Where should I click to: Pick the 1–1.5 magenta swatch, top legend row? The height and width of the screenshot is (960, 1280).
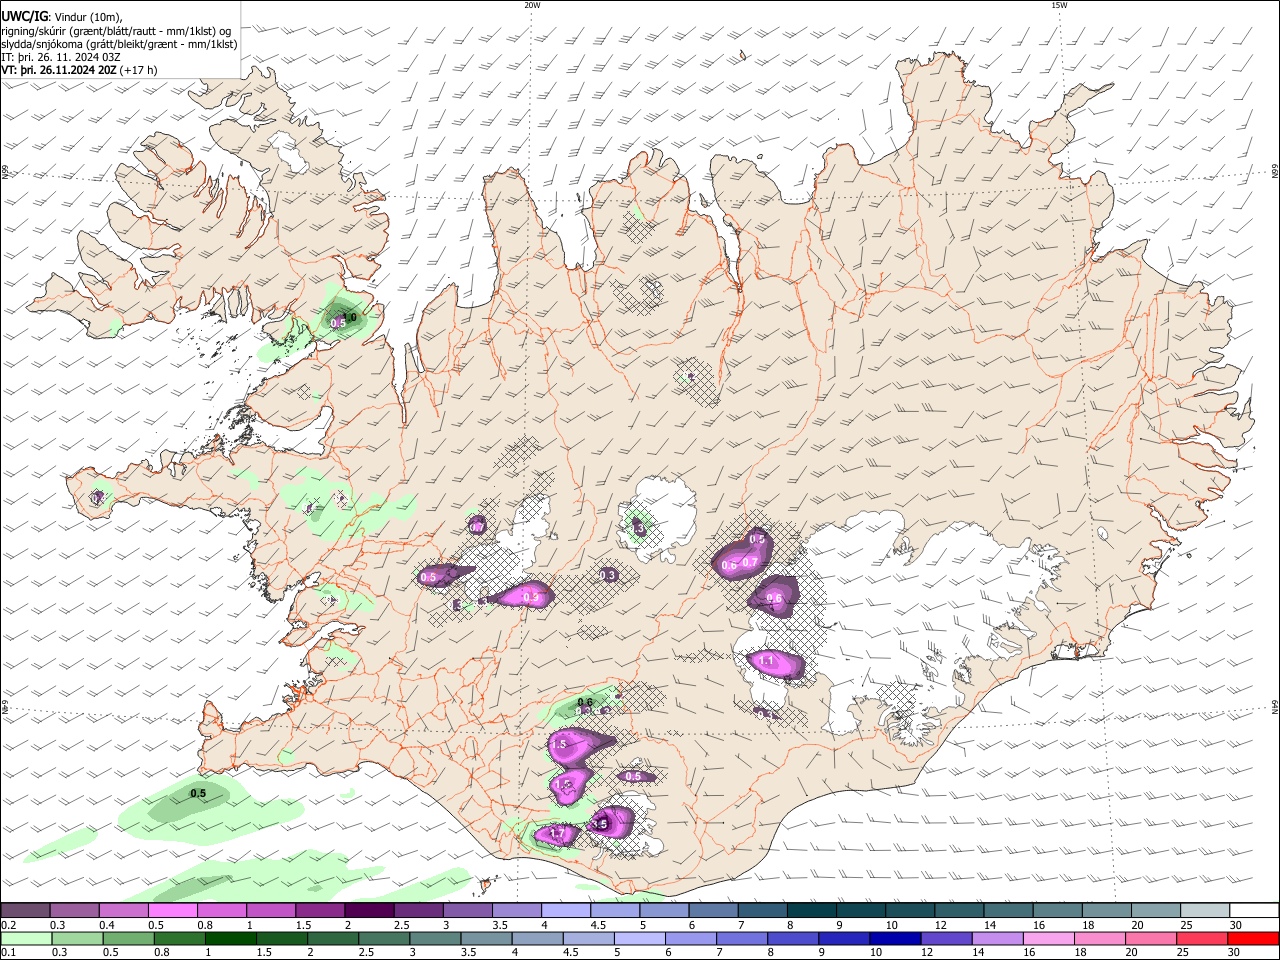point(270,910)
